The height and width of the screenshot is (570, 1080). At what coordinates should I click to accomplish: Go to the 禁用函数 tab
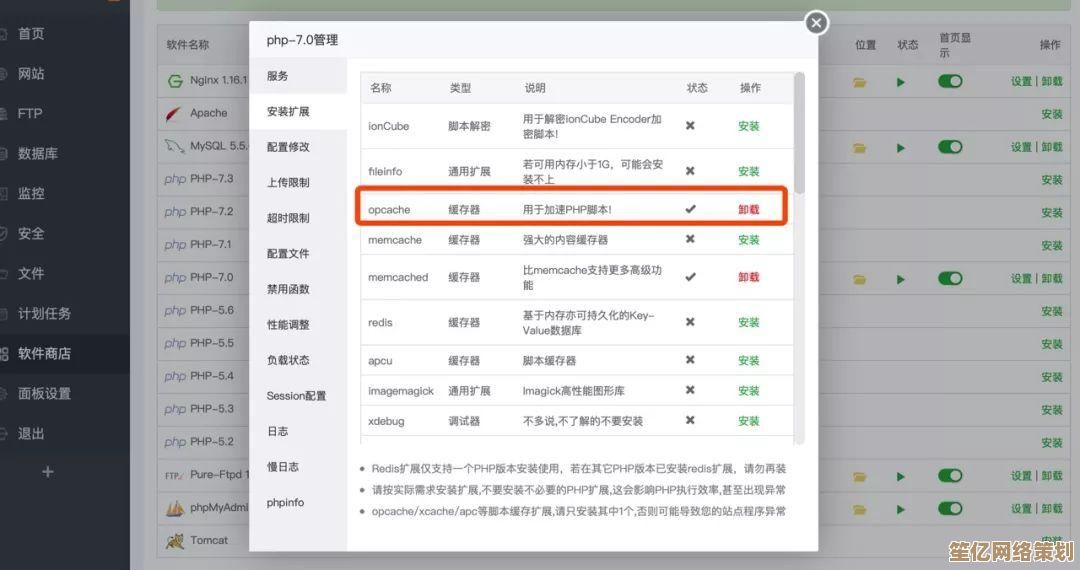coord(288,289)
